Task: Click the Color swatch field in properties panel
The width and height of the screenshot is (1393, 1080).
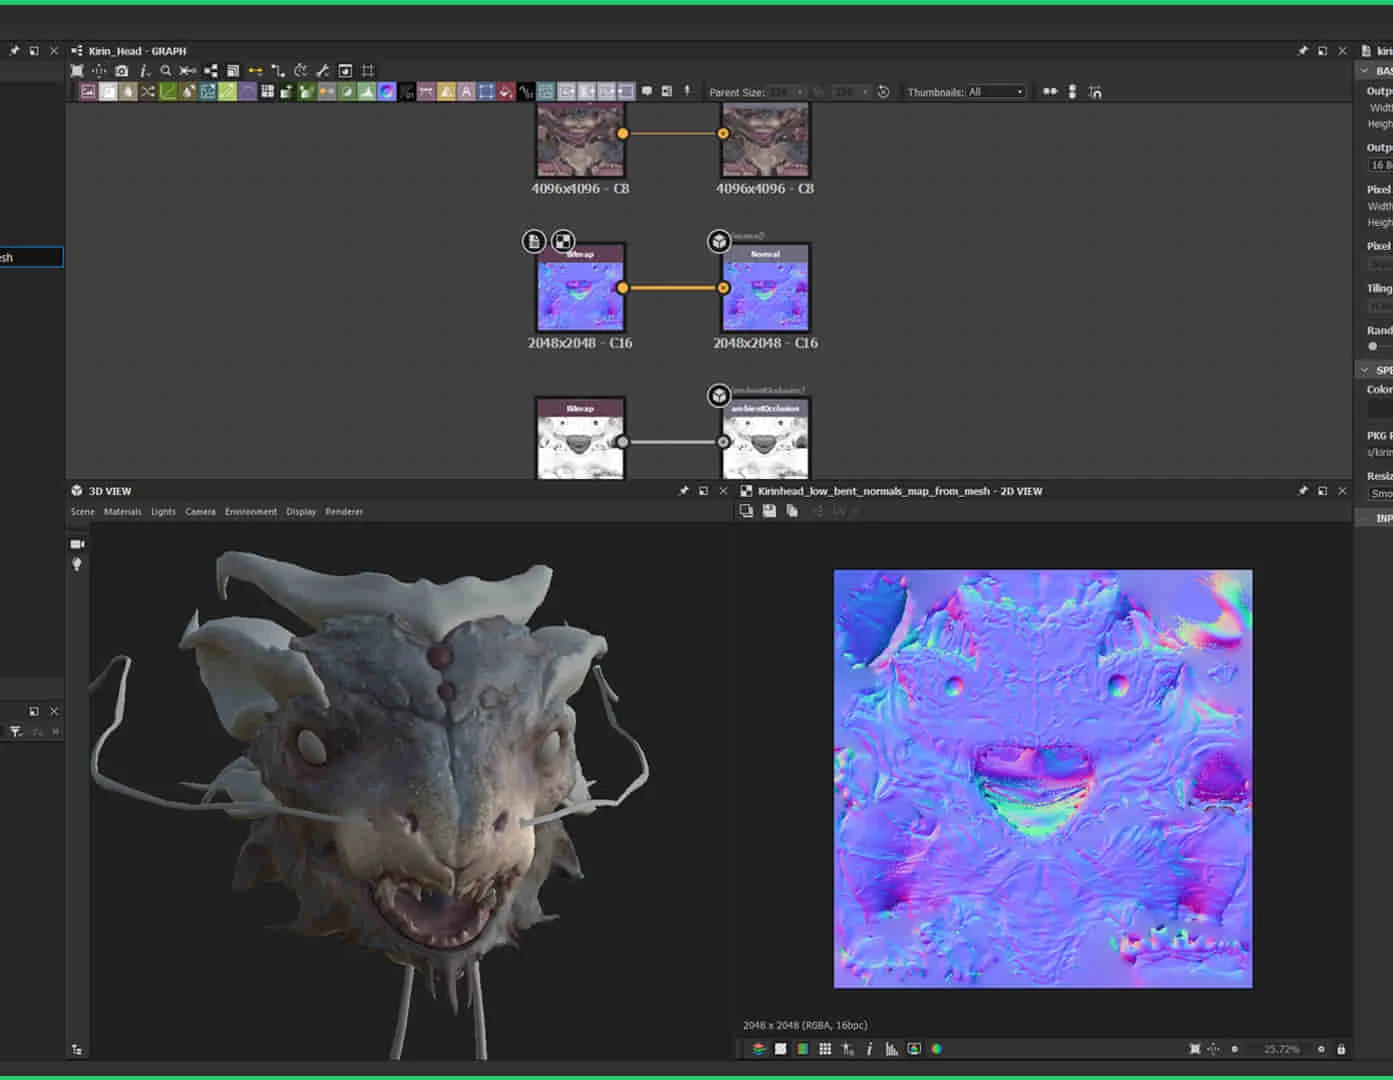Action: click(x=1380, y=409)
